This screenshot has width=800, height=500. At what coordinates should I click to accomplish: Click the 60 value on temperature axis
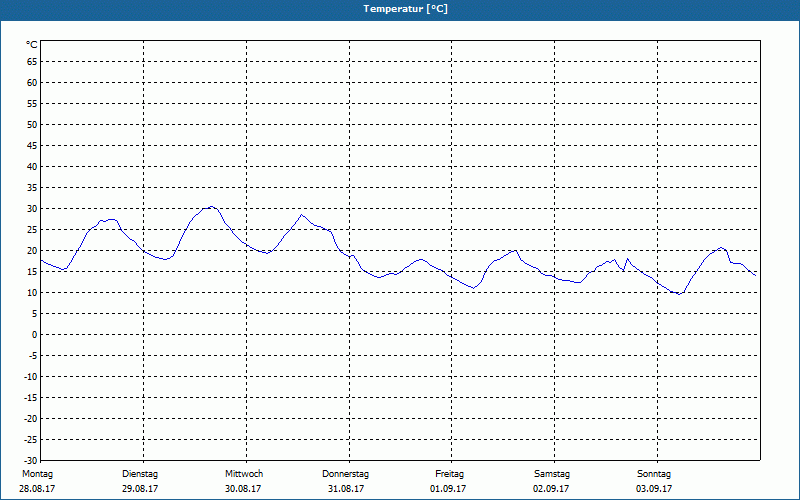[32, 83]
